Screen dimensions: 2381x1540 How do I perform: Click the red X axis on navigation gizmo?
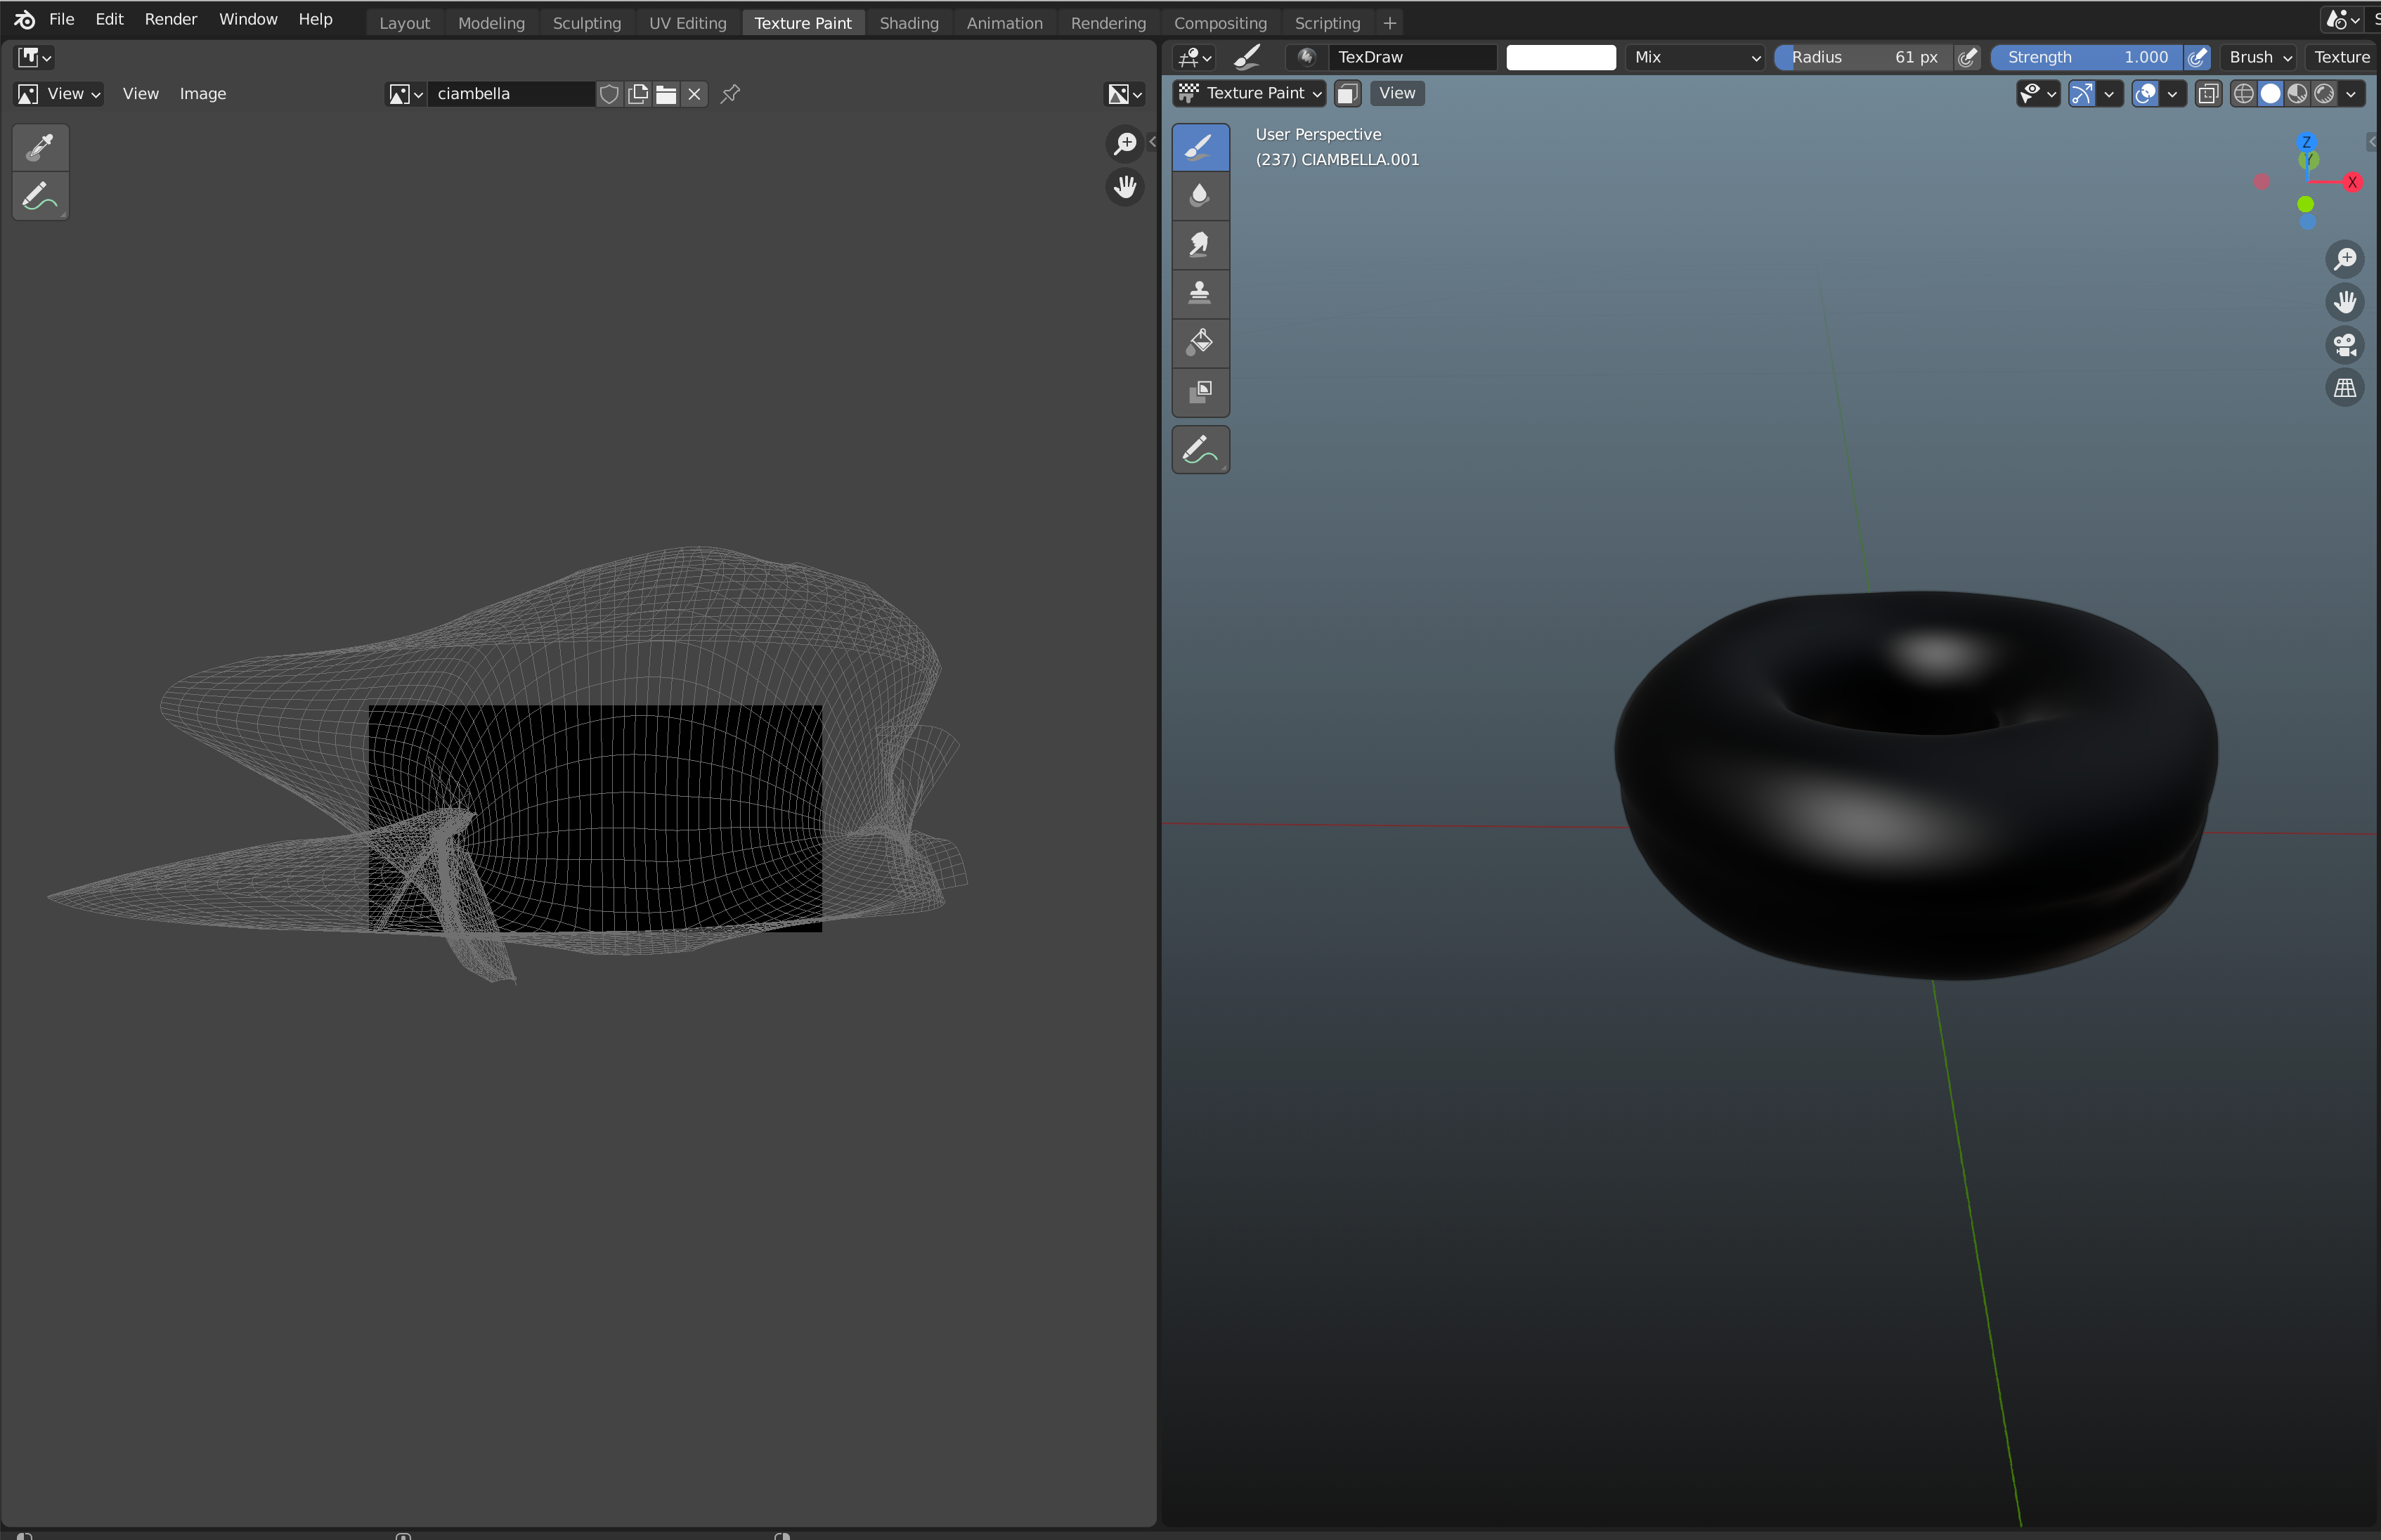coord(2352,182)
